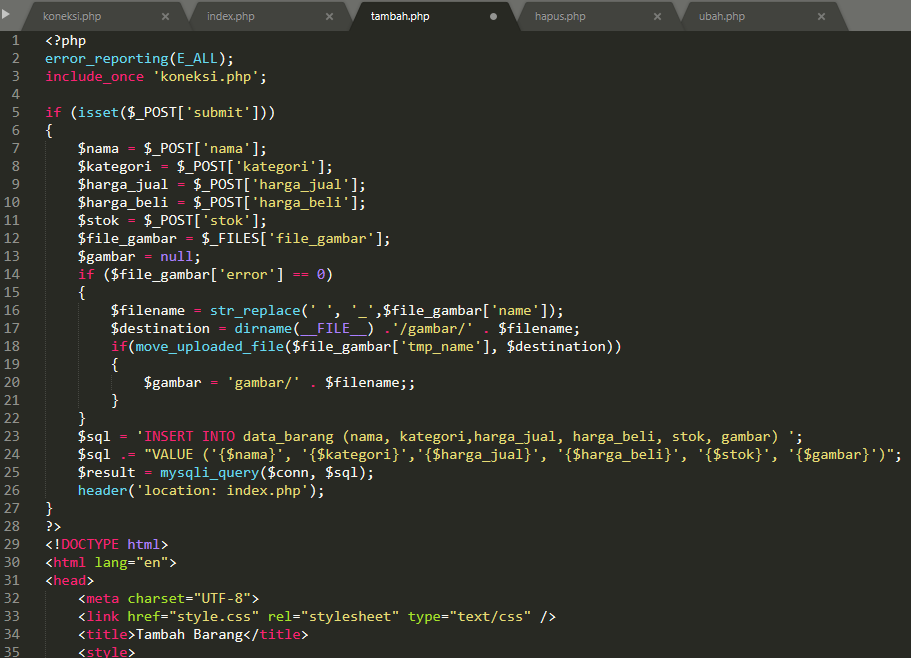Click the $stok assignment line
Screen dimensions: 911x658
pyautogui.click(x=172, y=221)
